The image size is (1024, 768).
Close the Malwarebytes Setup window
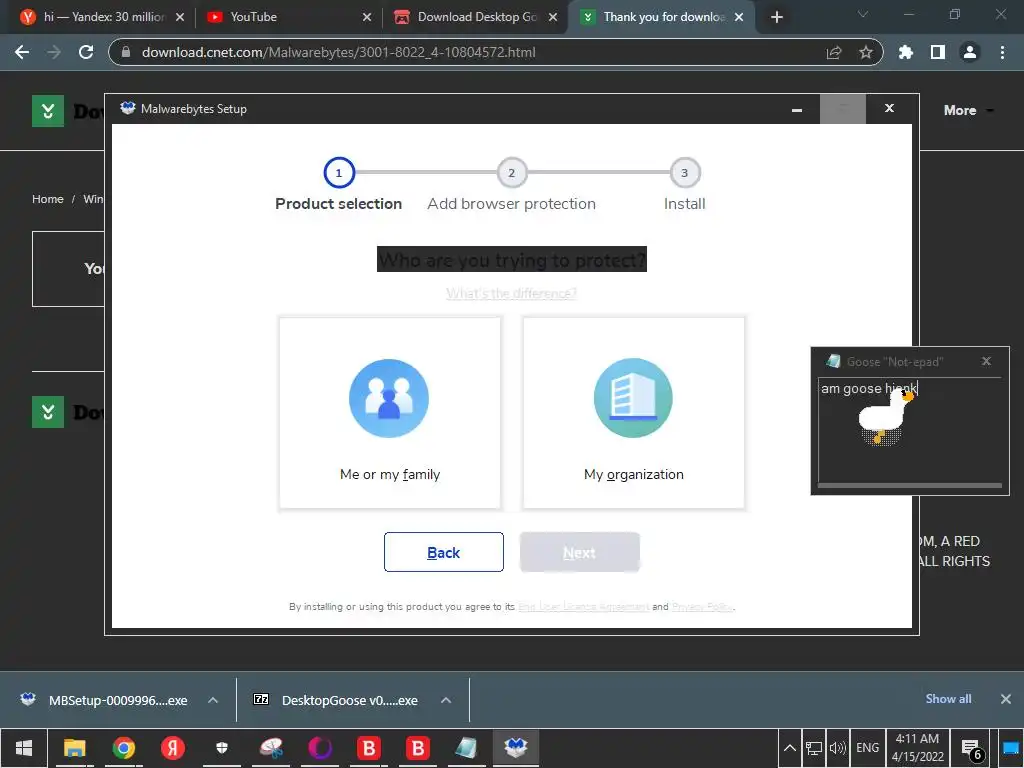pos(889,108)
